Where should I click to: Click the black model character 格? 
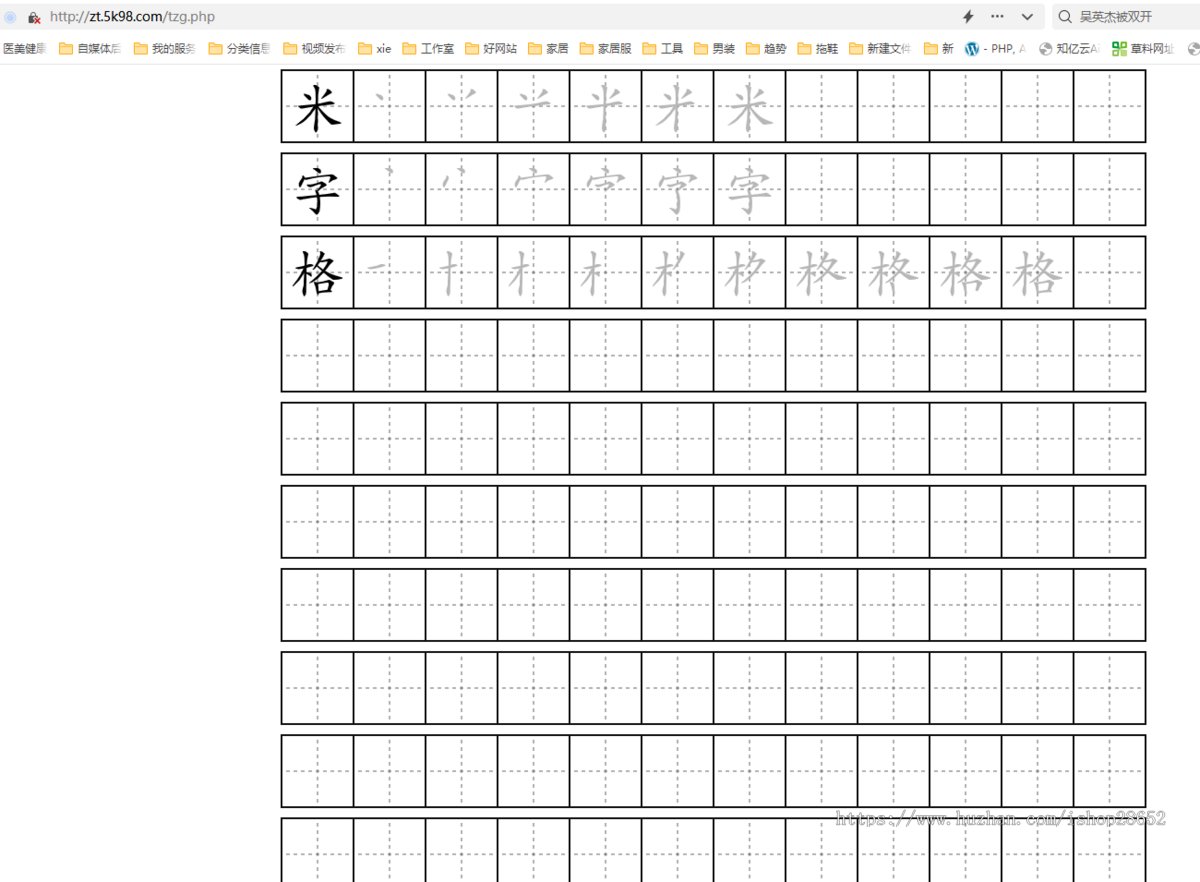click(x=318, y=273)
